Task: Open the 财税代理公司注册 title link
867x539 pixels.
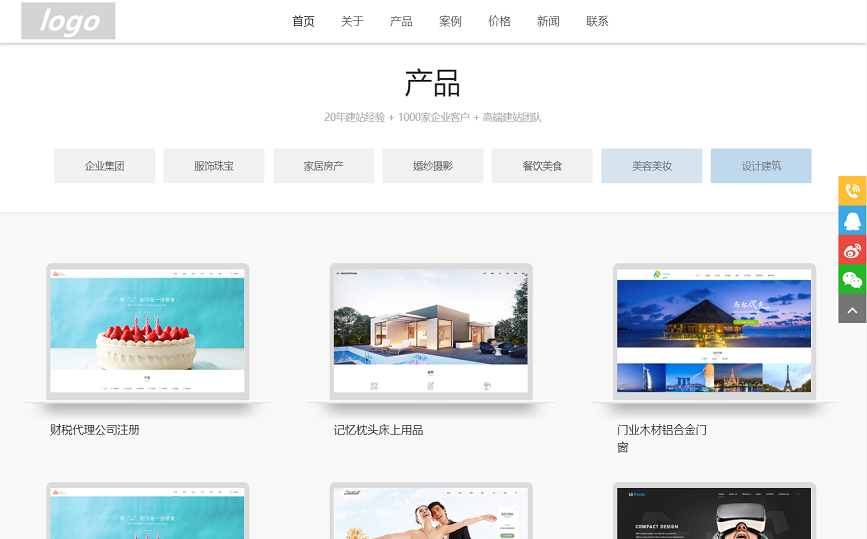Action: point(95,430)
